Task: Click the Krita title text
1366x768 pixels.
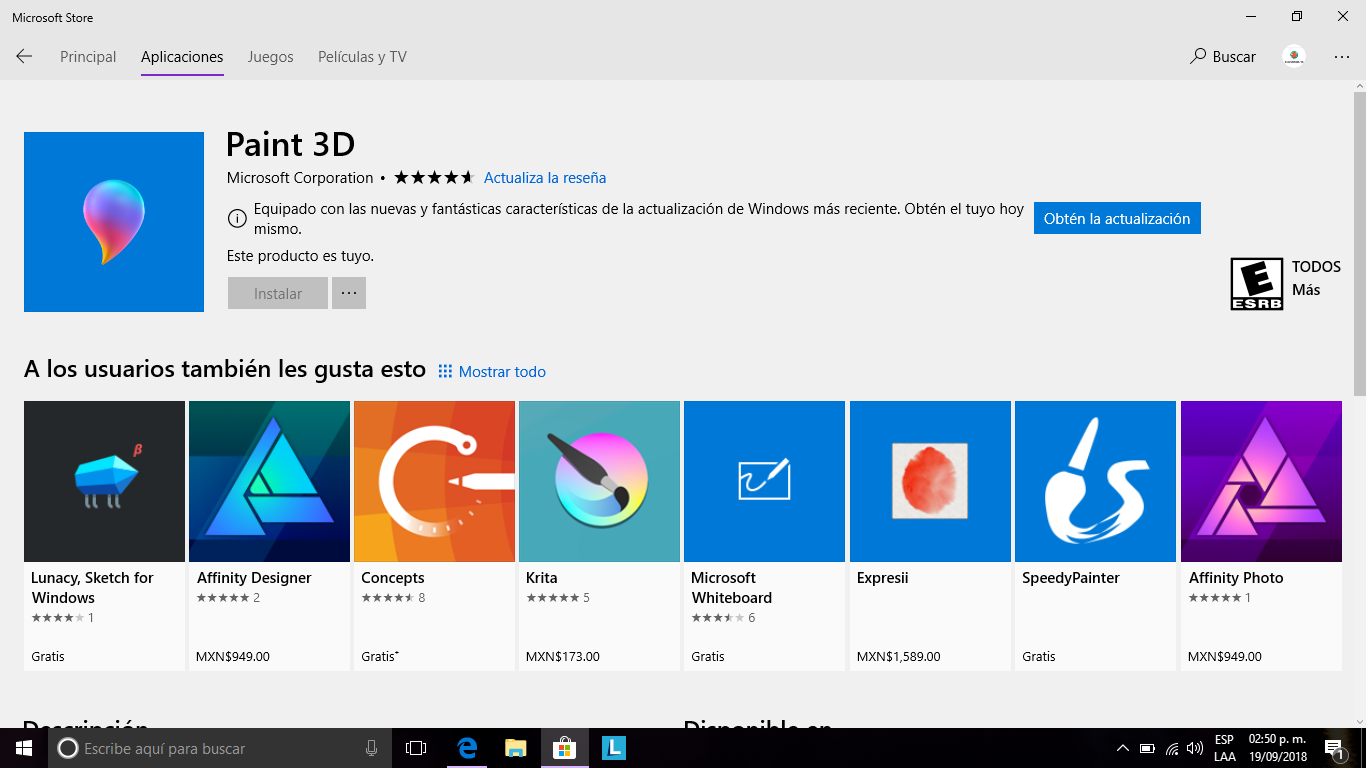Action: click(x=542, y=578)
